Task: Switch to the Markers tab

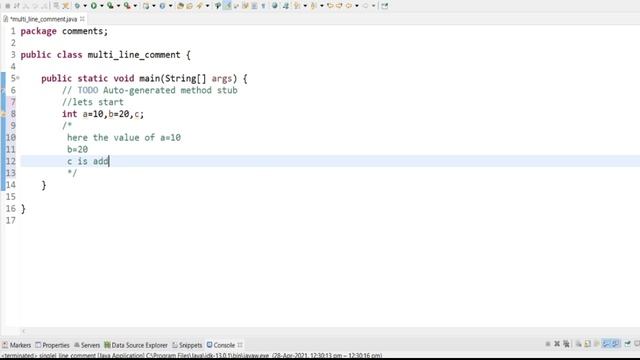Action: (16, 345)
